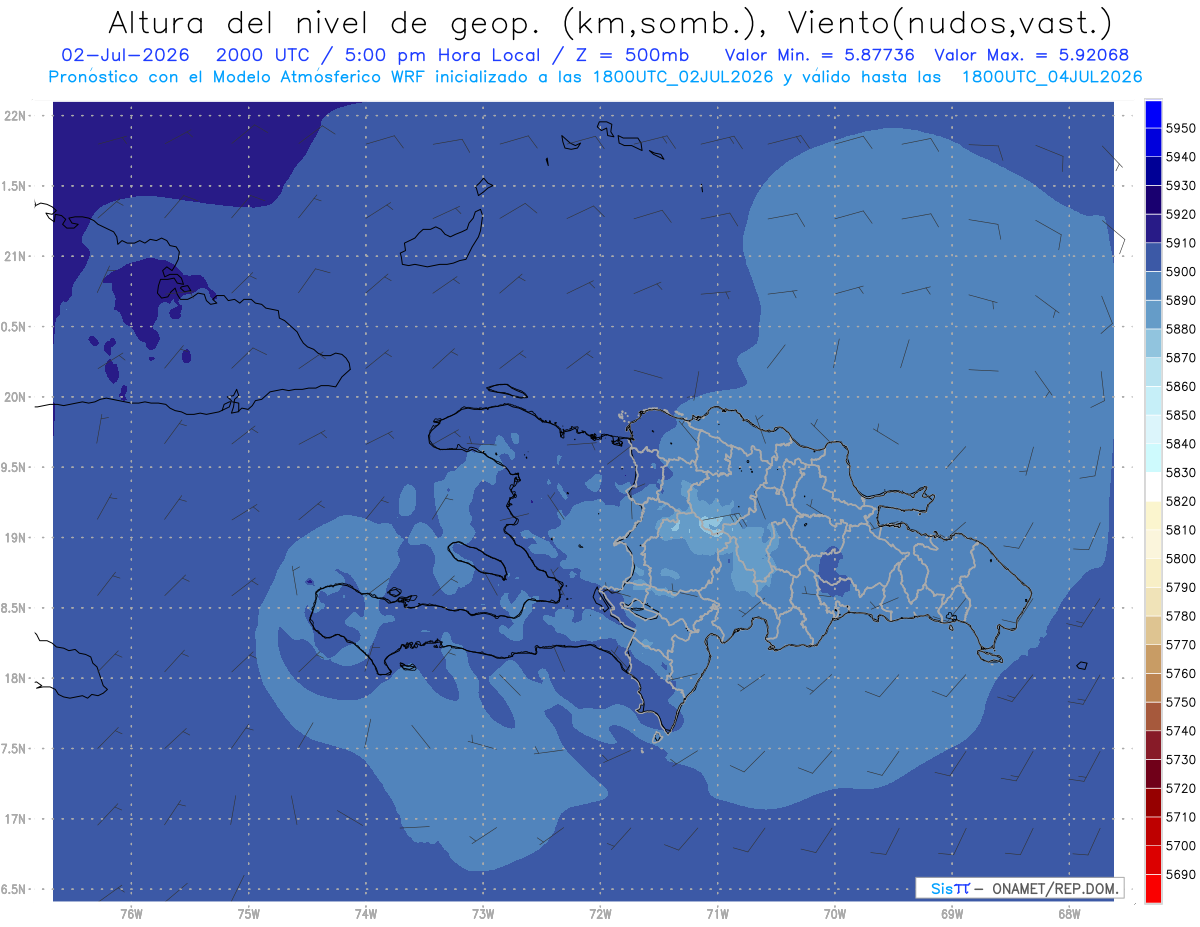Pick the red swatch below 5690
Viewport: 1200px width, 927px height.
pos(1152,888)
